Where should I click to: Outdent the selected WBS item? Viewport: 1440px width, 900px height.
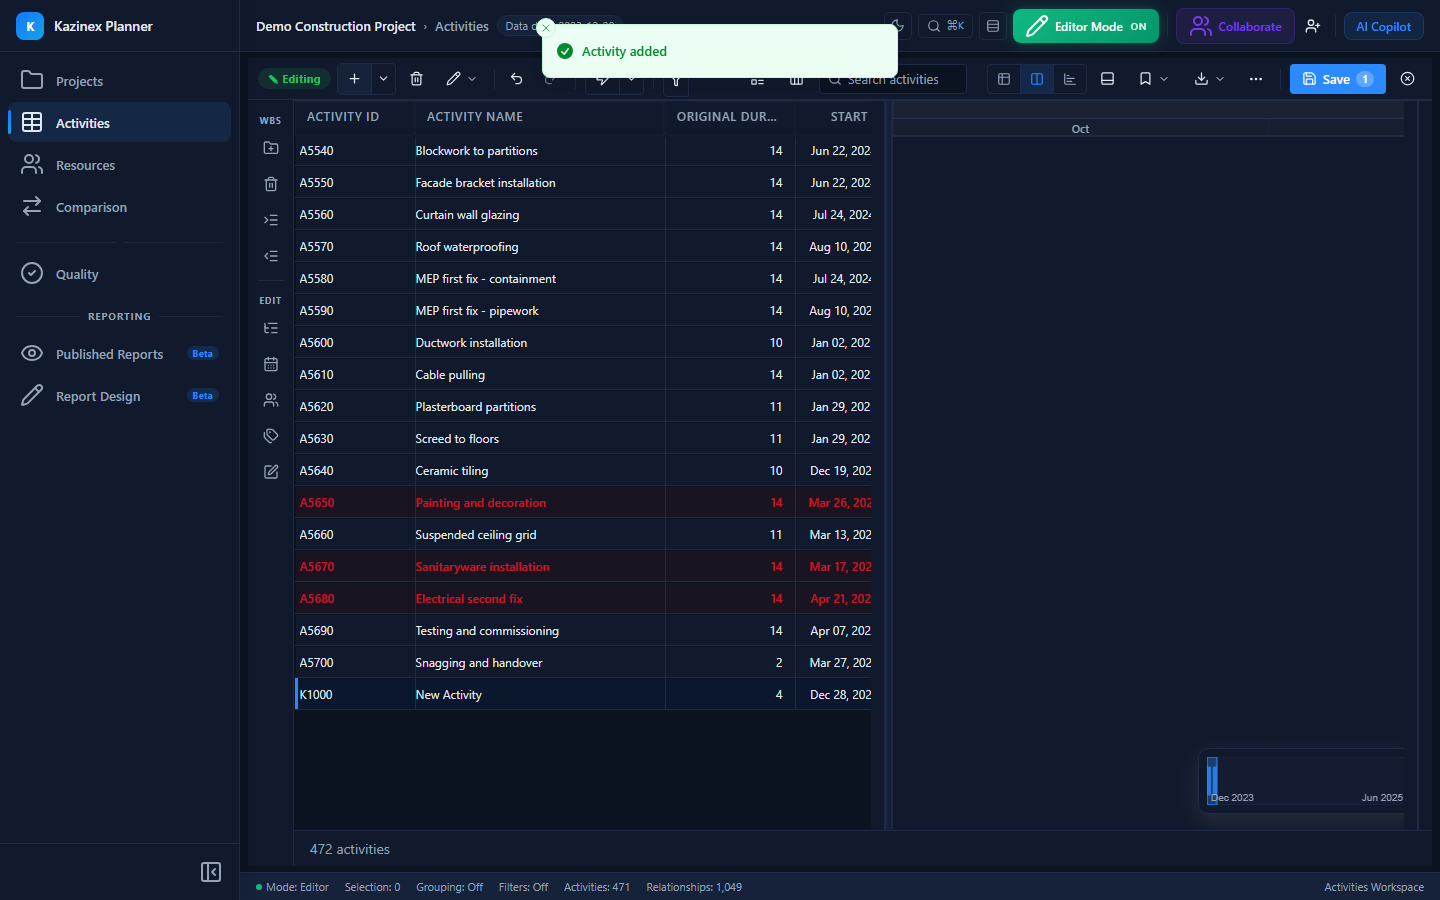pos(271,256)
